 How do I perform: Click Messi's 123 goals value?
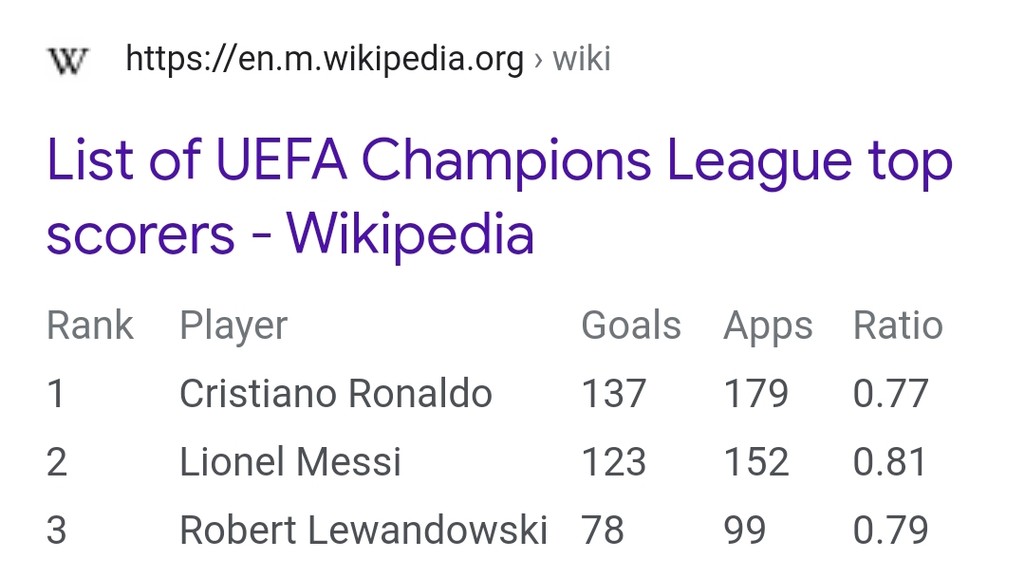click(x=614, y=462)
